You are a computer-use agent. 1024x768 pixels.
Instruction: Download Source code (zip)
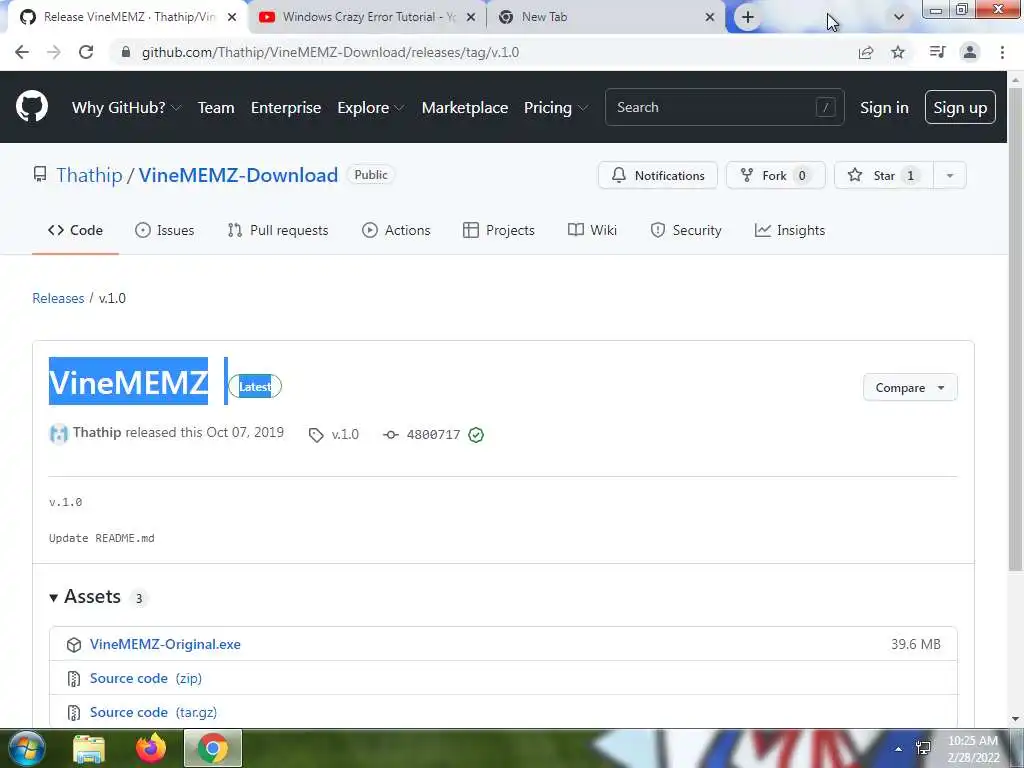click(x=146, y=679)
